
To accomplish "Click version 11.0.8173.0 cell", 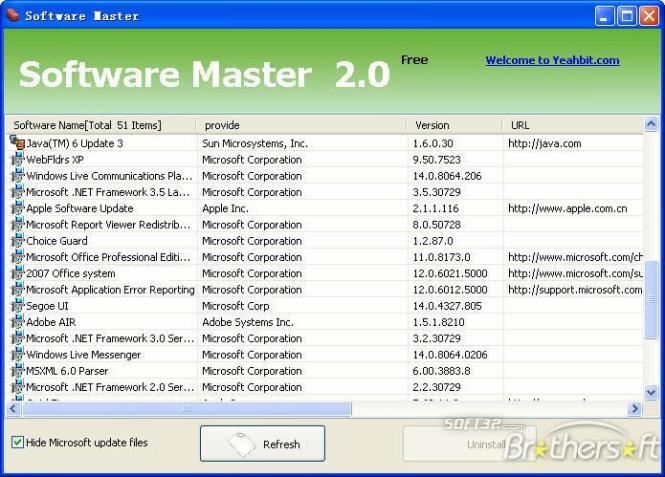I will coord(441,257).
